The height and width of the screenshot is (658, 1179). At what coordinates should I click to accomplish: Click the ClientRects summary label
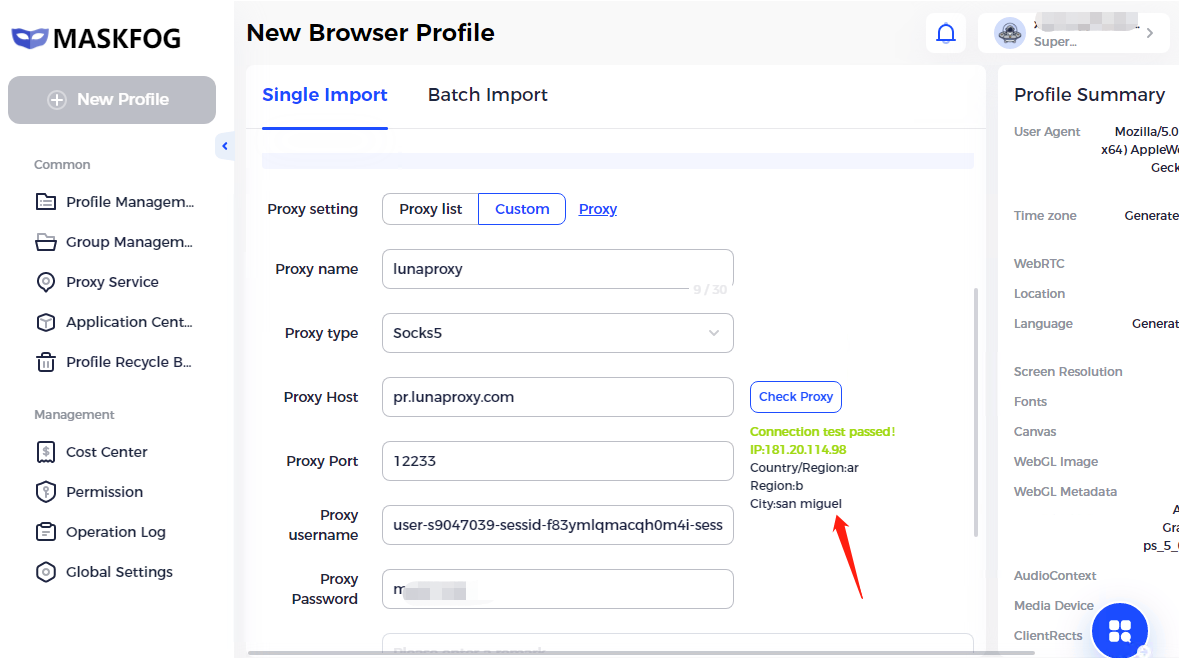coord(1047,636)
